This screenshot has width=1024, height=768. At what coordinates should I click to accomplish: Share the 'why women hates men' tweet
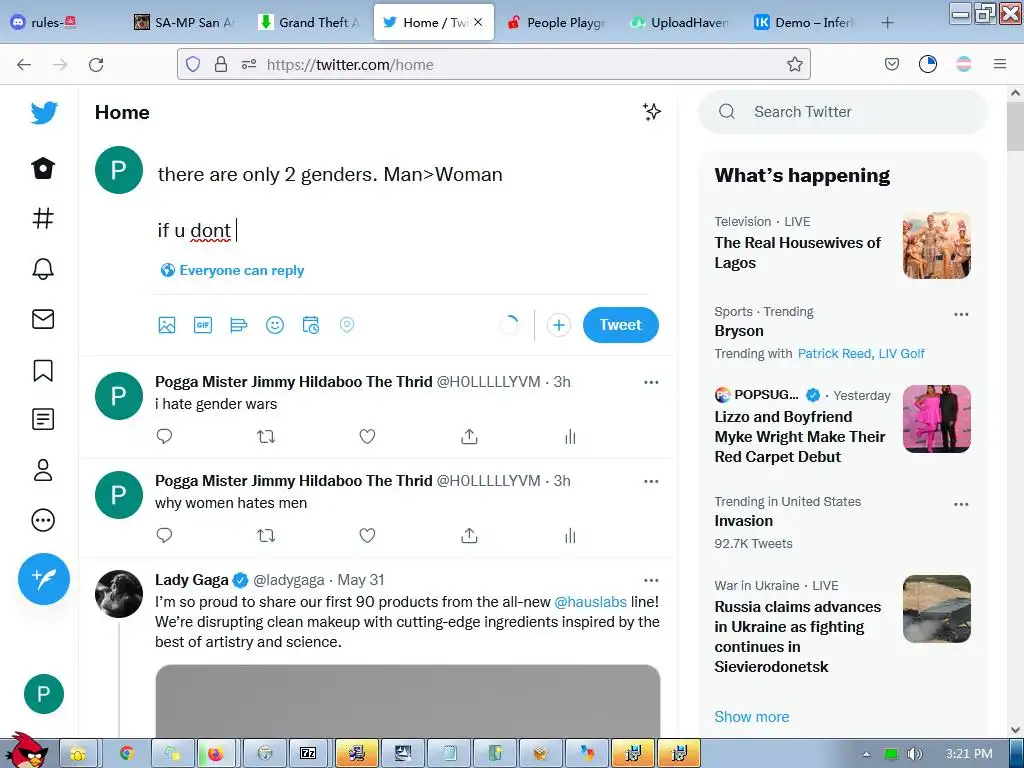pos(469,536)
